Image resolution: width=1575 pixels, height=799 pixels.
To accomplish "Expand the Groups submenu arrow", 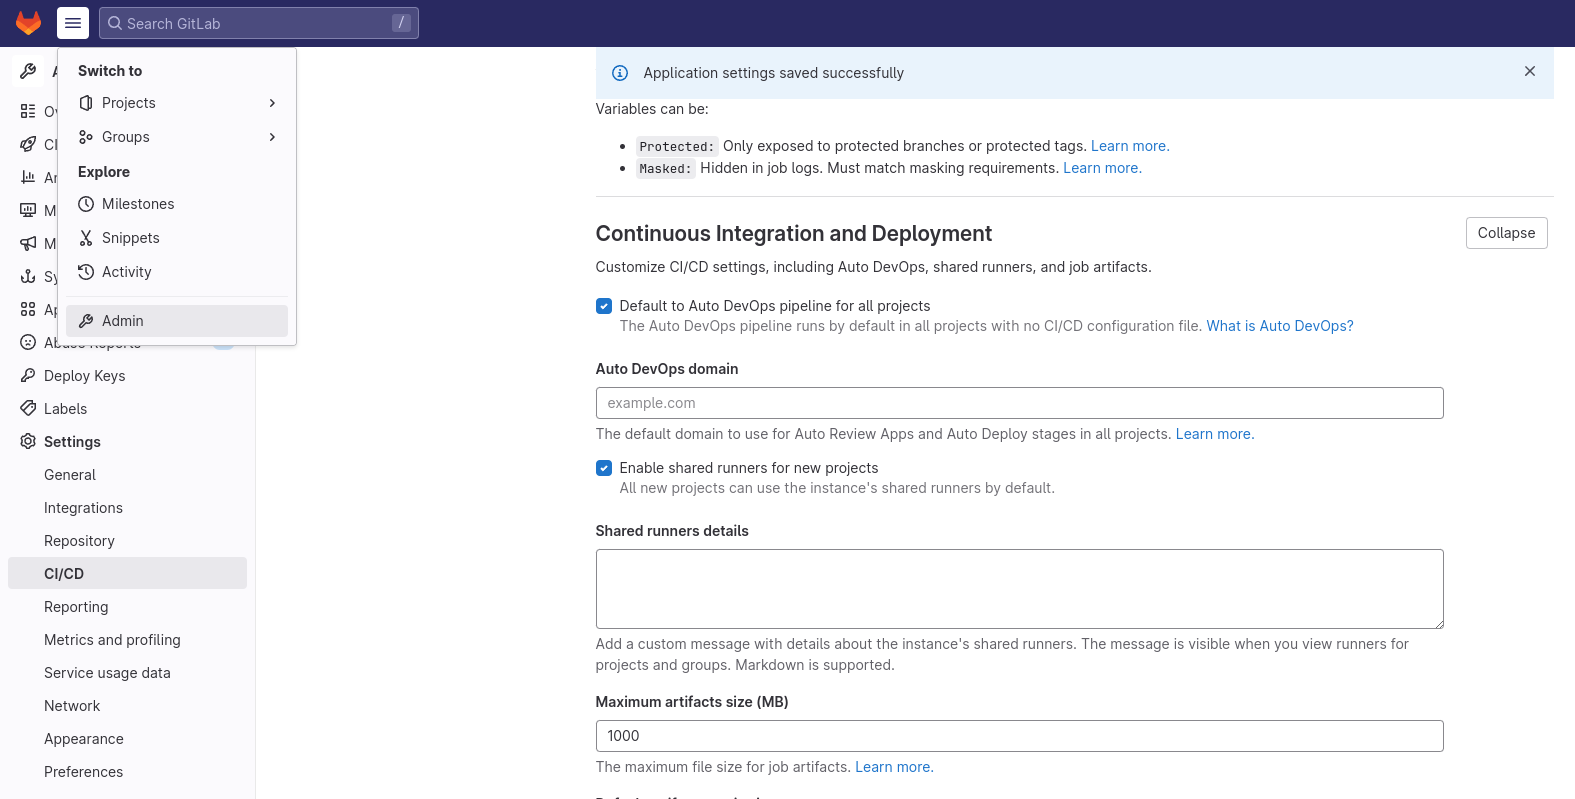I will pos(272,137).
